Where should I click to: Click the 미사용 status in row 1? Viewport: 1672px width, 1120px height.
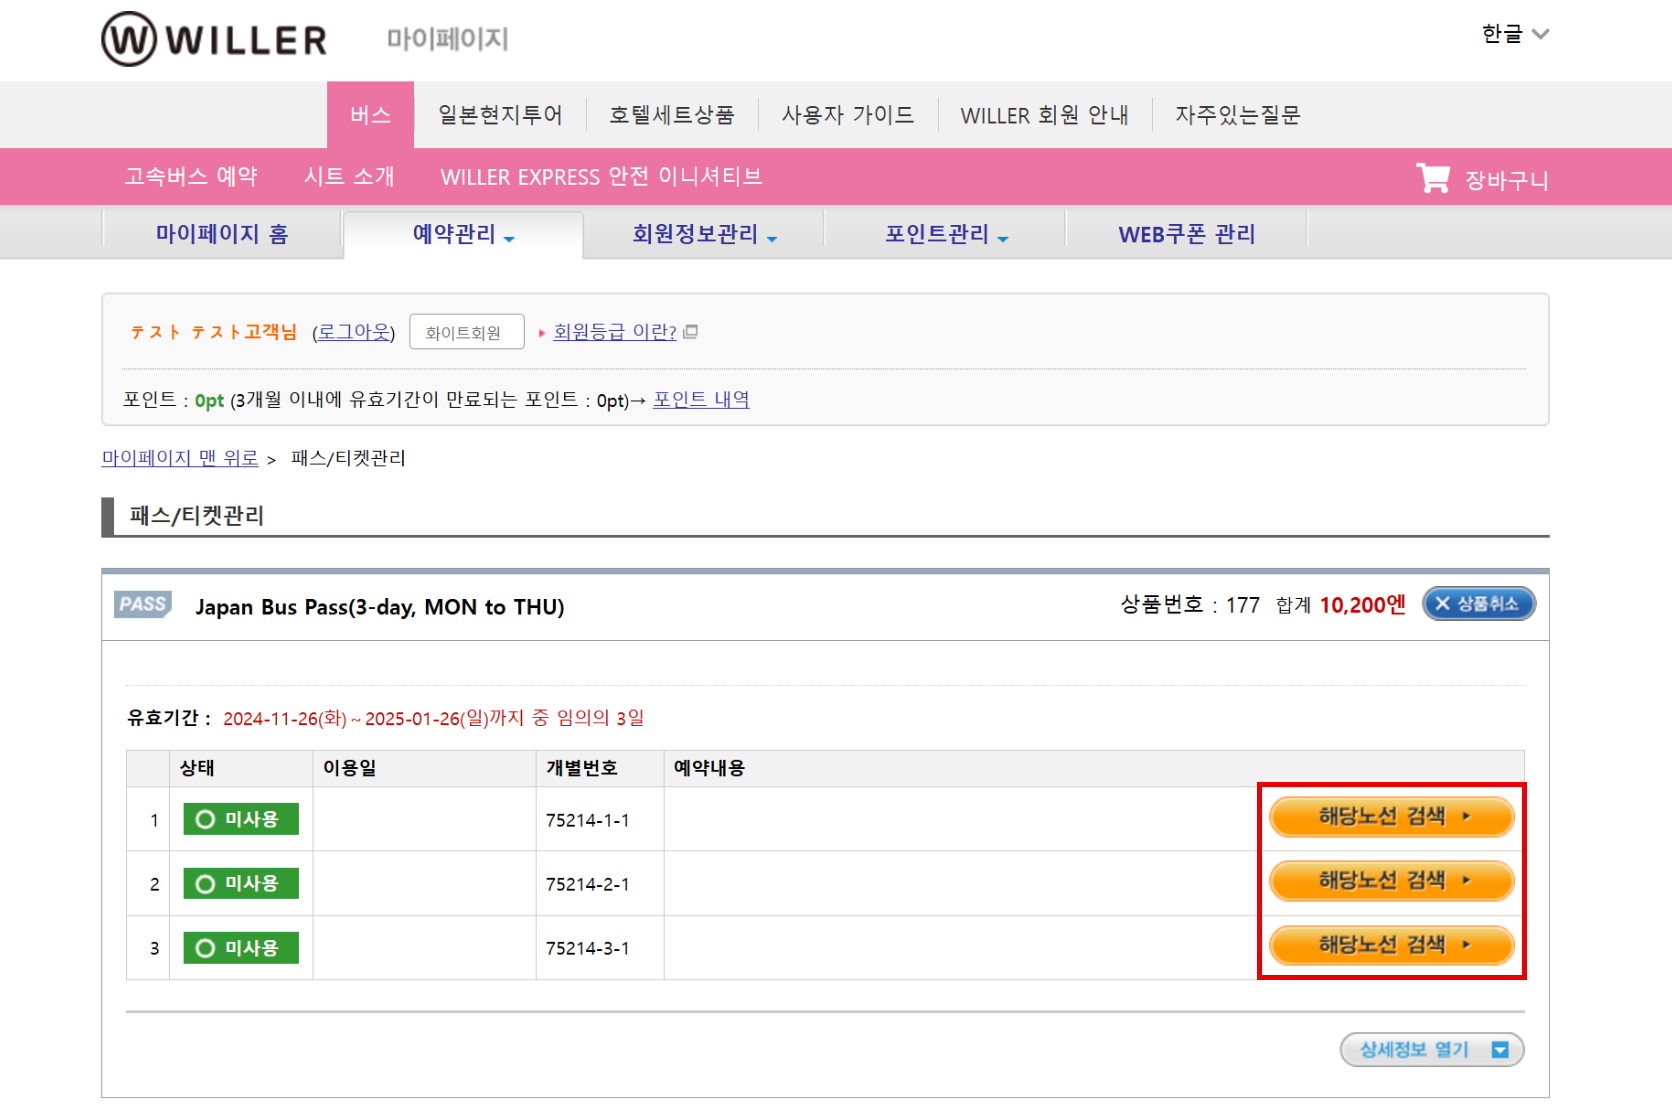coord(241,819)
